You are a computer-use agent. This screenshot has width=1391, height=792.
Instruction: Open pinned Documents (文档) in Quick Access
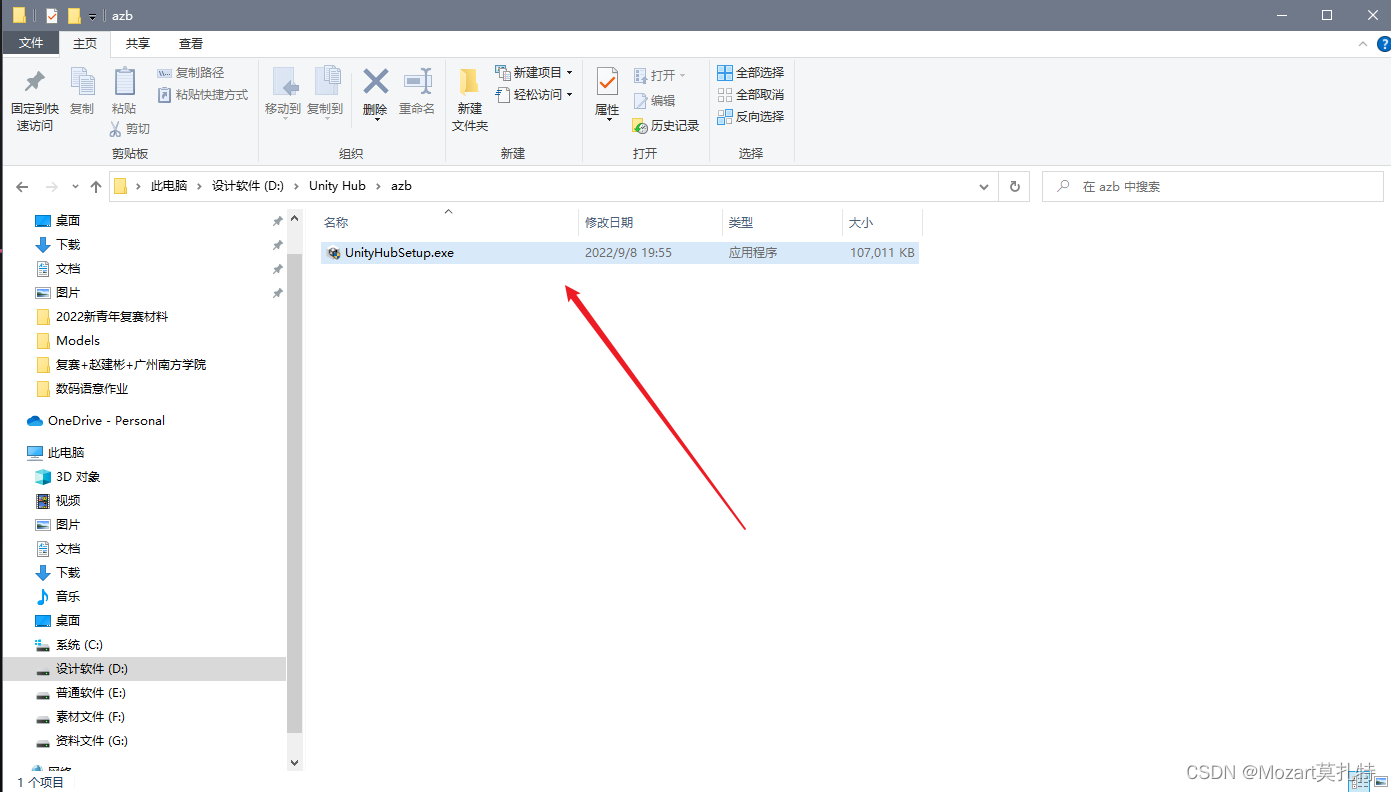68,269
